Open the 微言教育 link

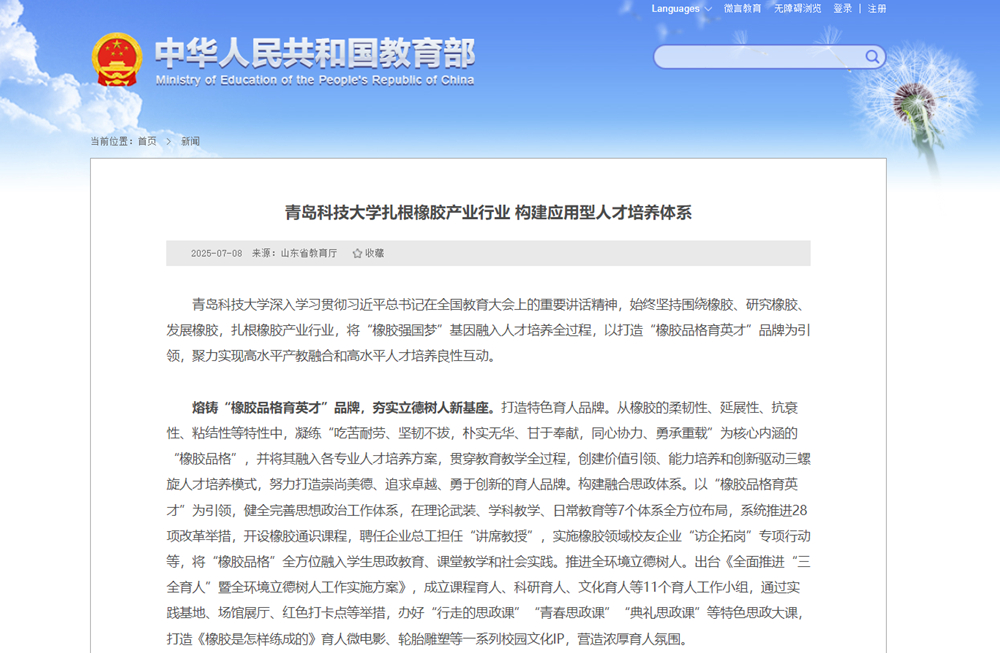[742, 9]
